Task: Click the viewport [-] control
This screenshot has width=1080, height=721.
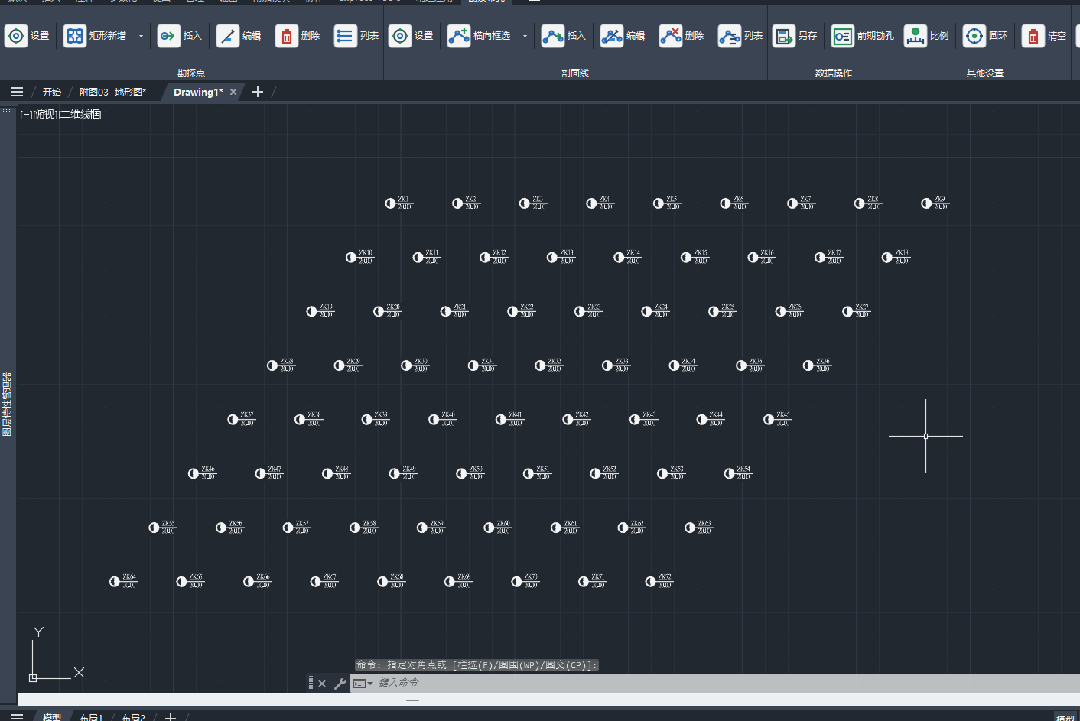Action: coord(25,114)
